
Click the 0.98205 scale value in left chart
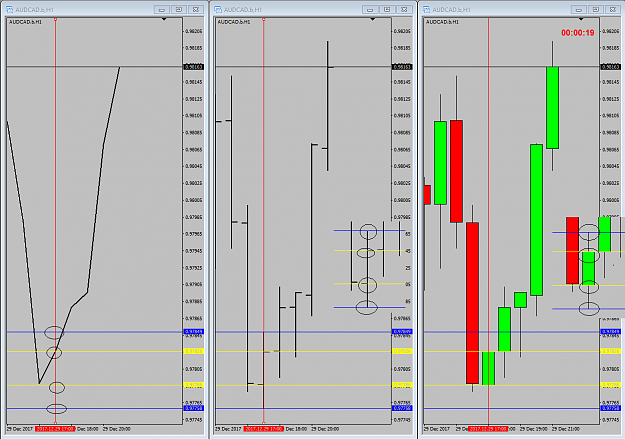pos(194,31)
